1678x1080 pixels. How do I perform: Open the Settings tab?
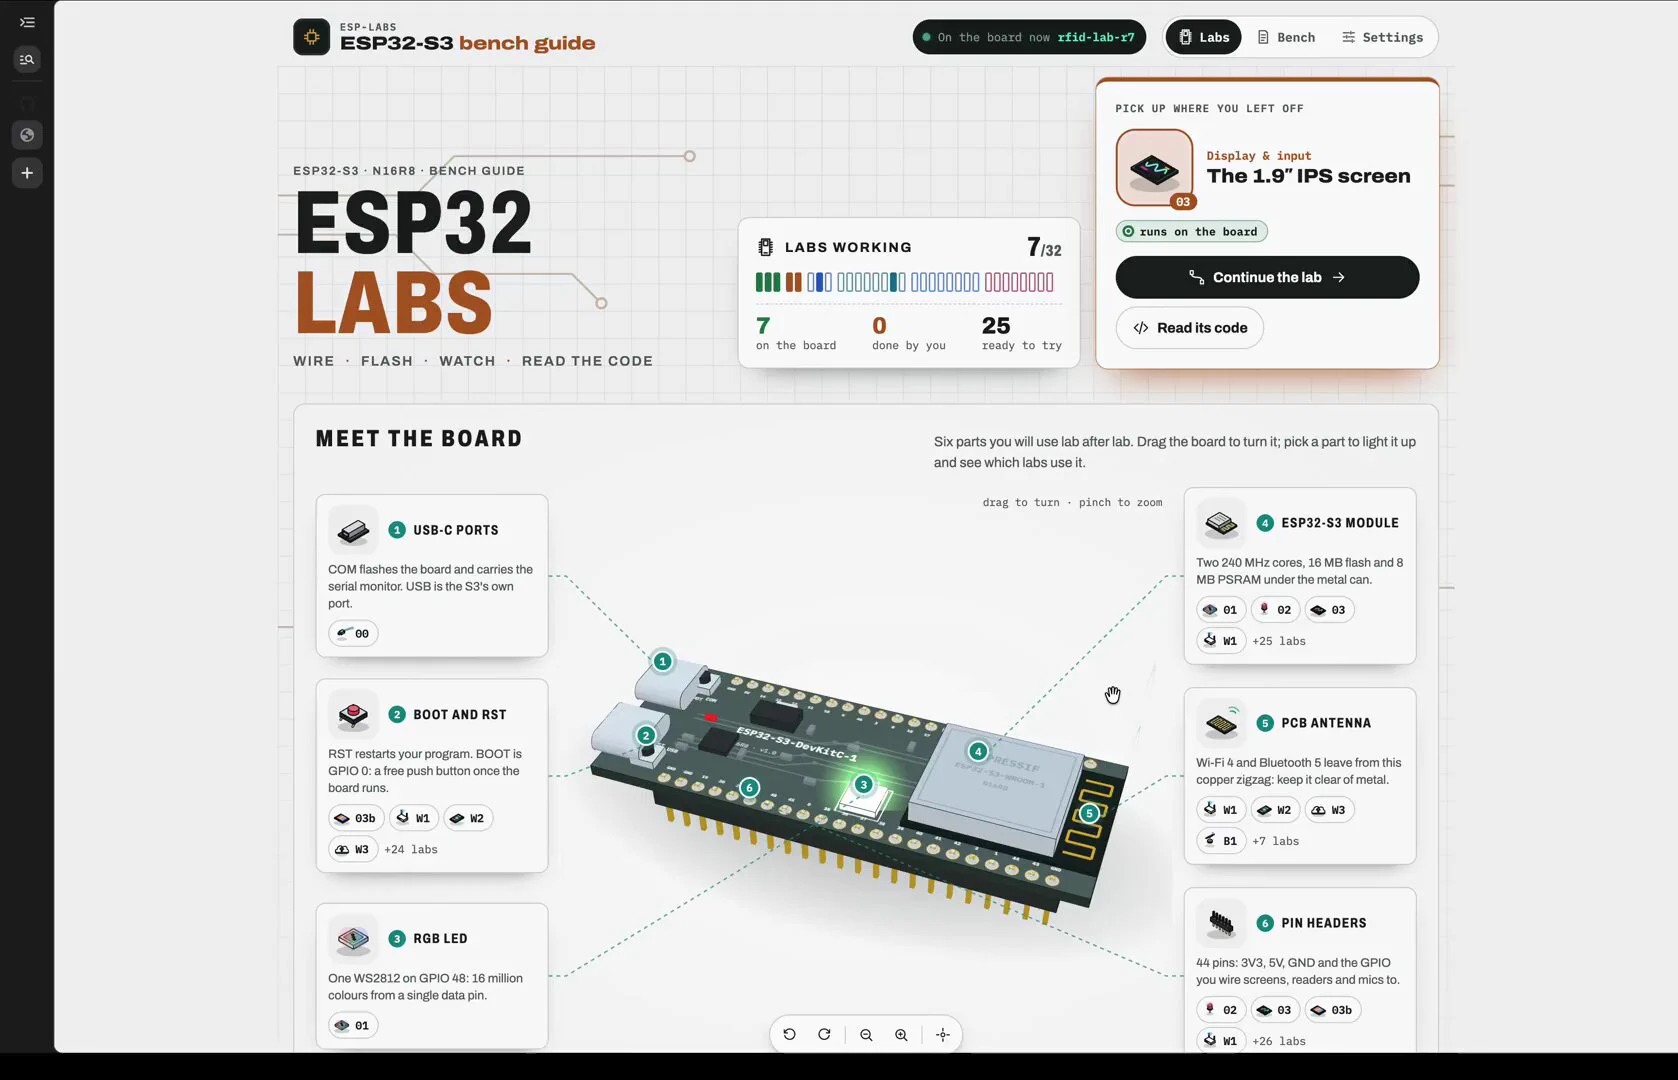click(1382, 37)
